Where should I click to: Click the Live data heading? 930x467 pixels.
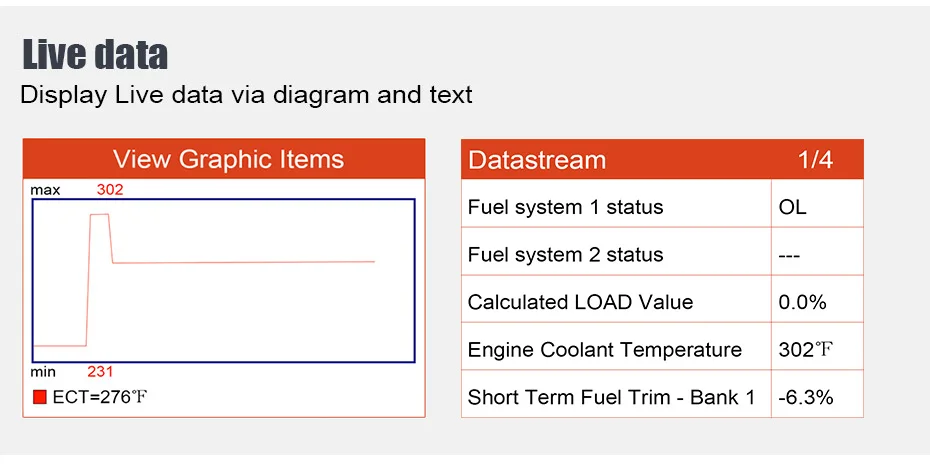(x=95, y=55)
